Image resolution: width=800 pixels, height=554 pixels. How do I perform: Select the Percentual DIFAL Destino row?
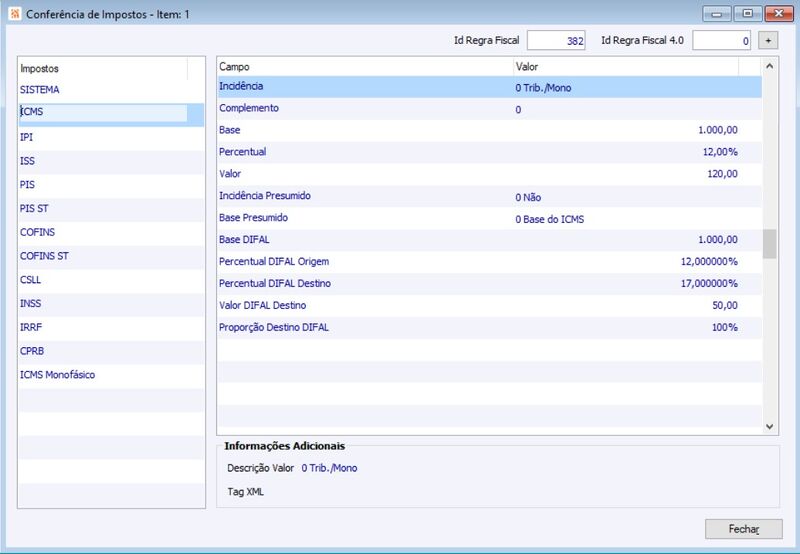tap(489, 284)
